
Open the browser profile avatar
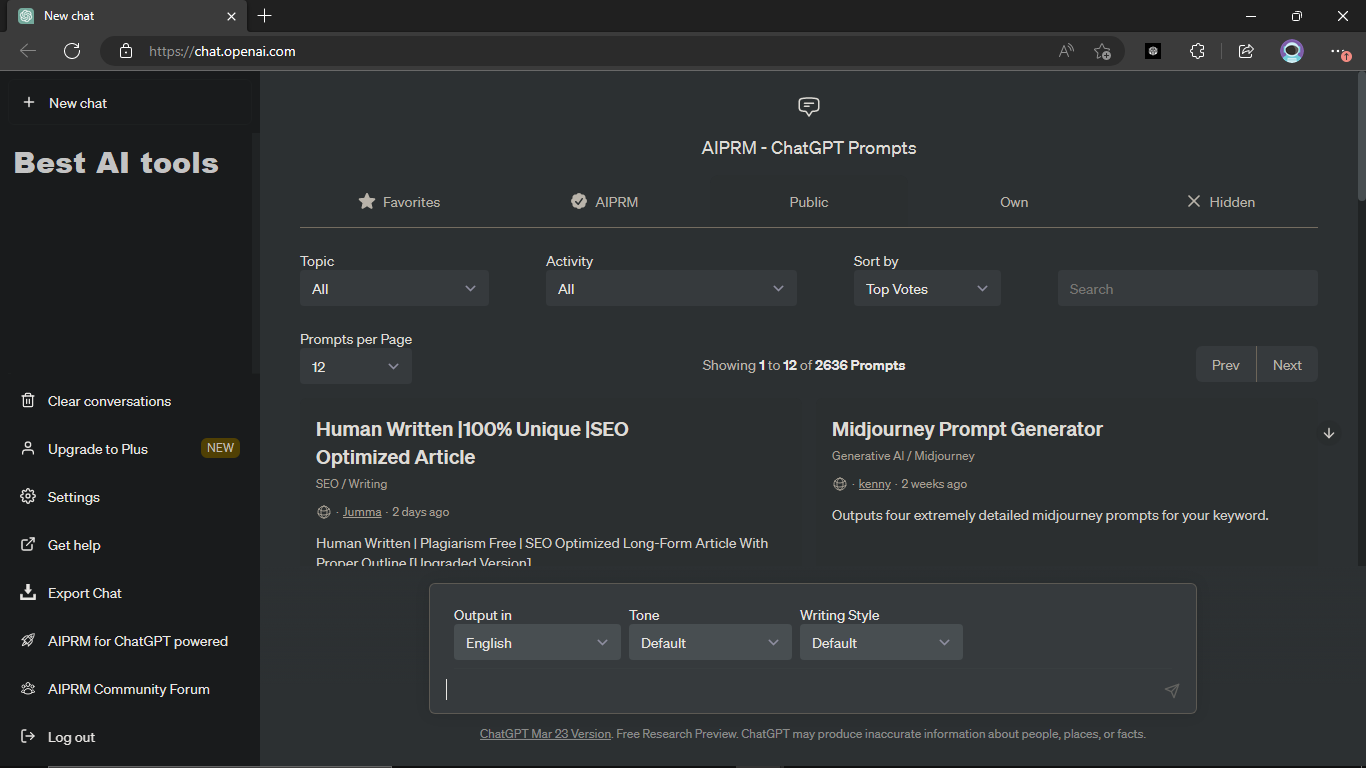point(1292,51)
